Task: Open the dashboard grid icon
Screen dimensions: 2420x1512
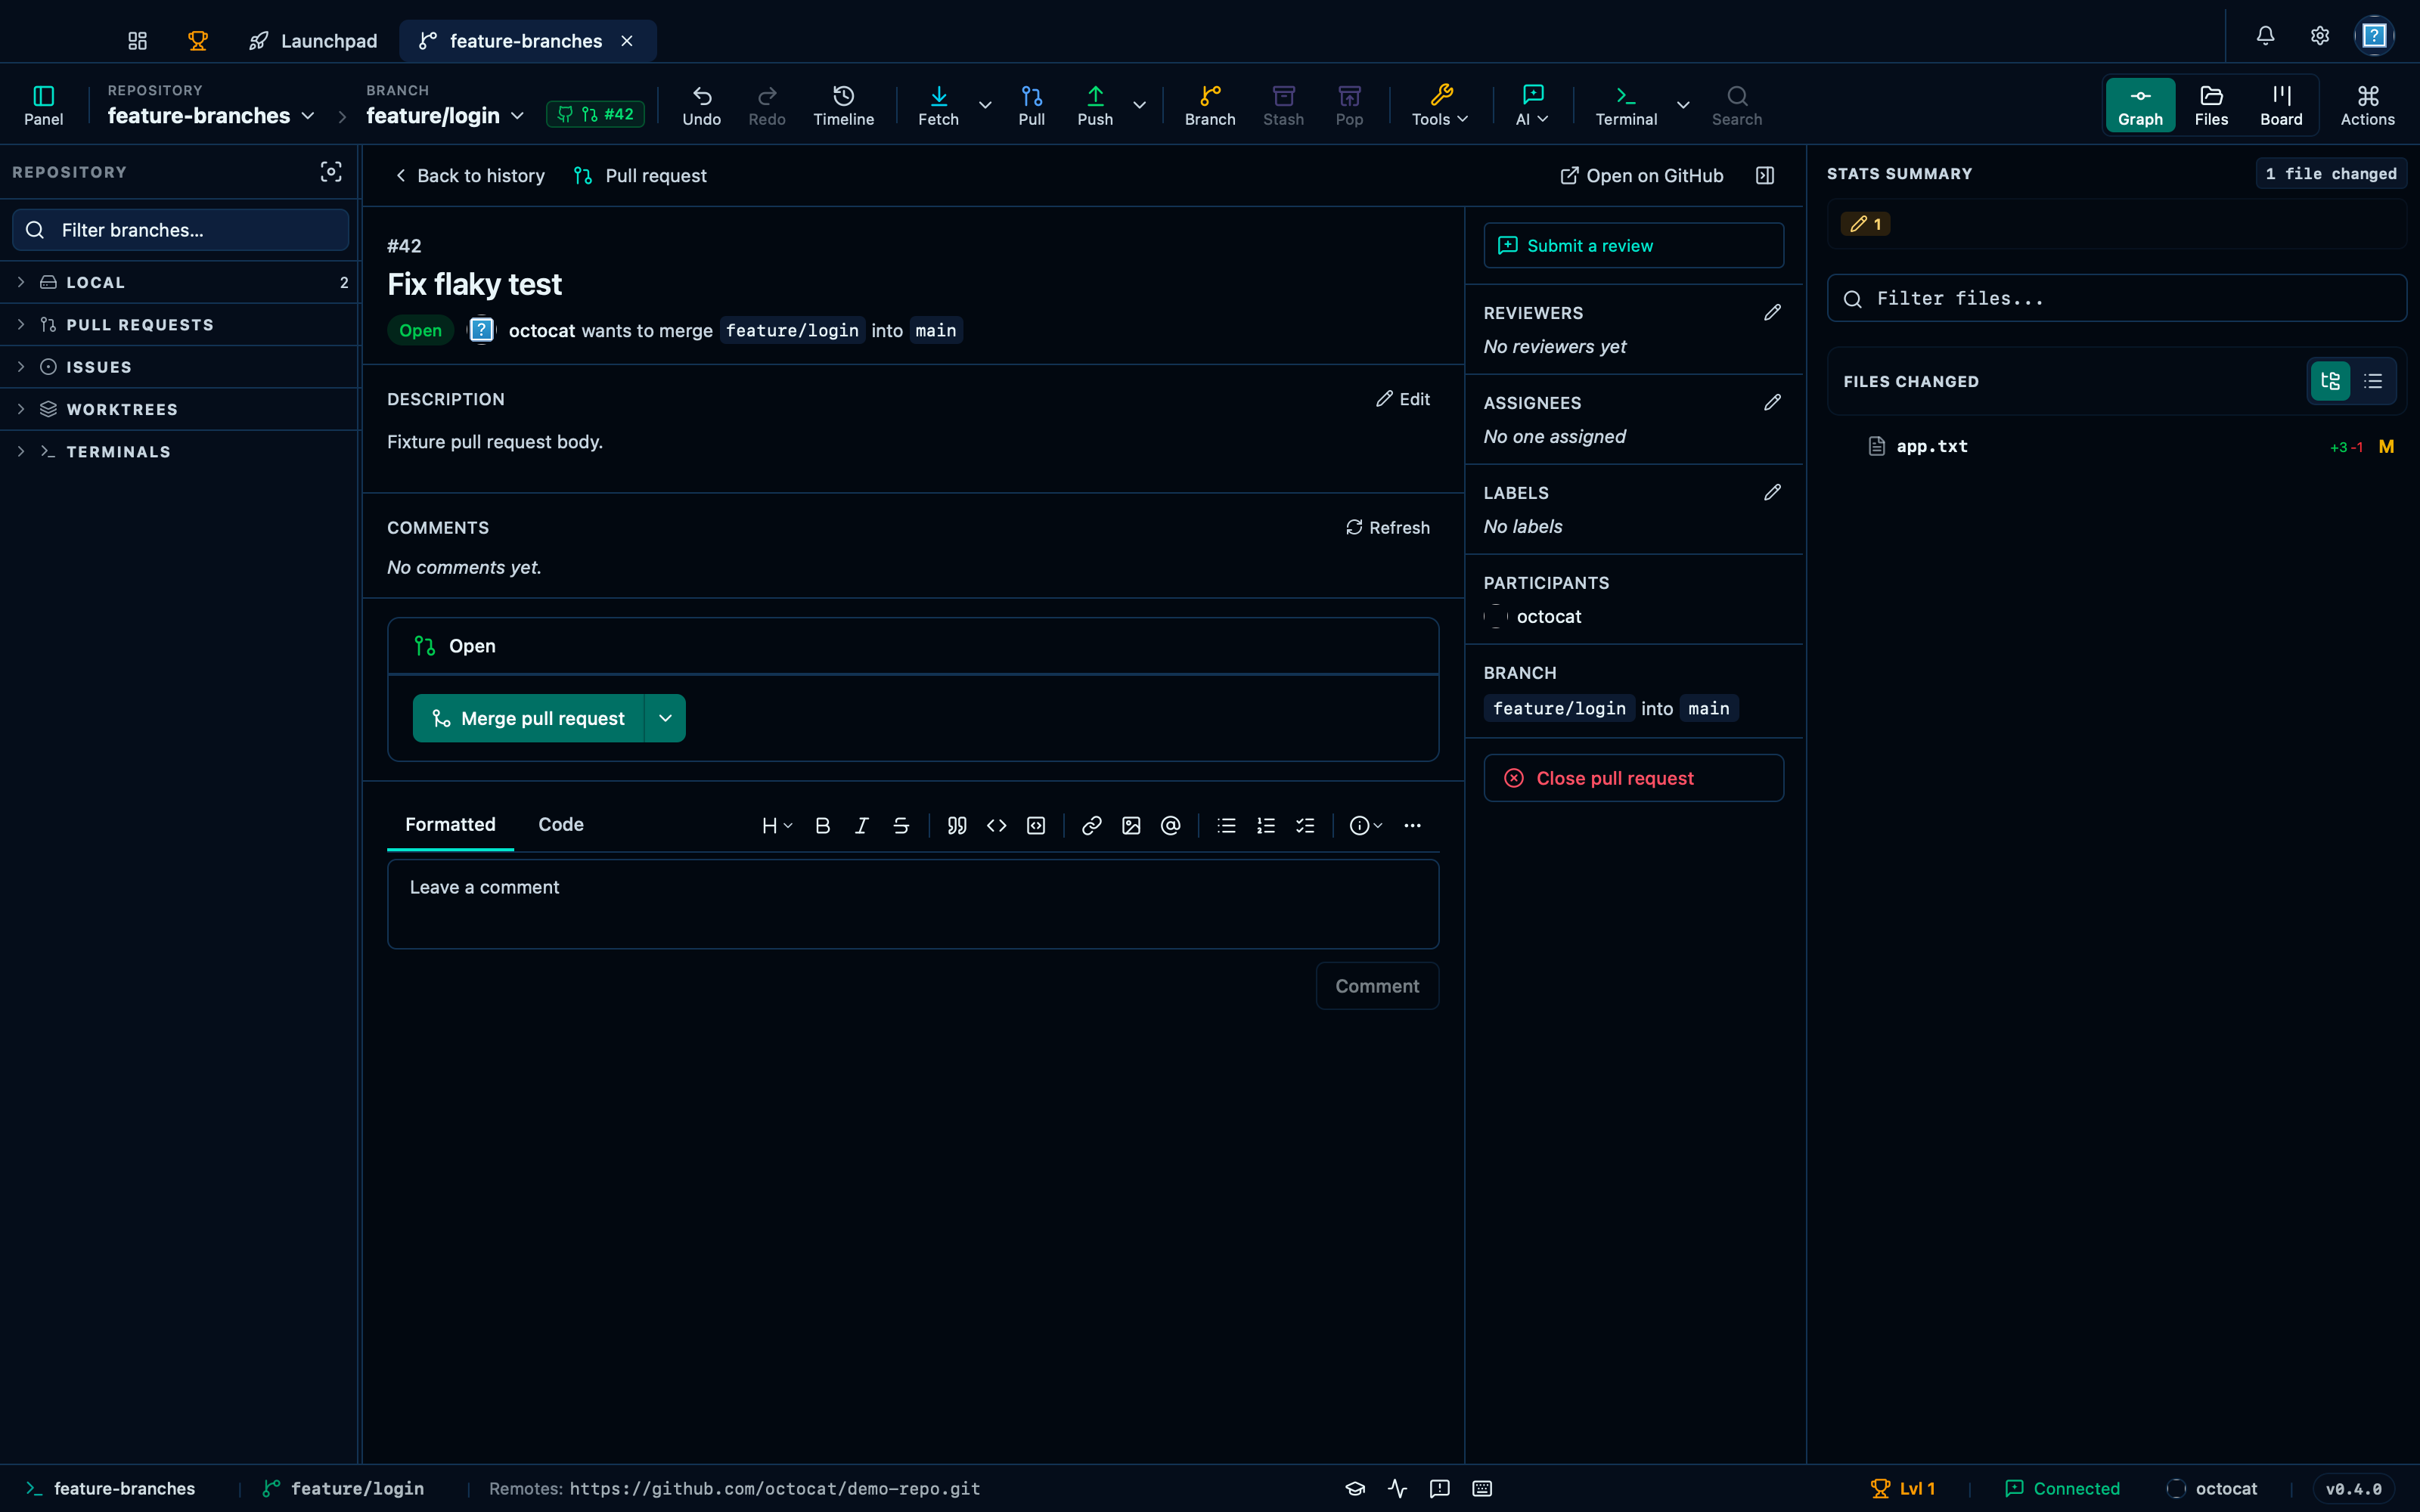Action: 137,41
